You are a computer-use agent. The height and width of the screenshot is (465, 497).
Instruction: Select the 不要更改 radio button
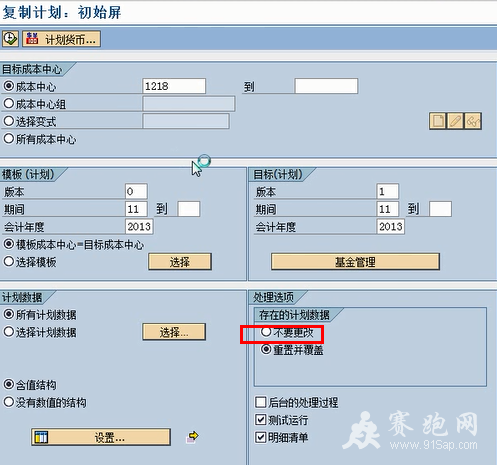point(266,332)
